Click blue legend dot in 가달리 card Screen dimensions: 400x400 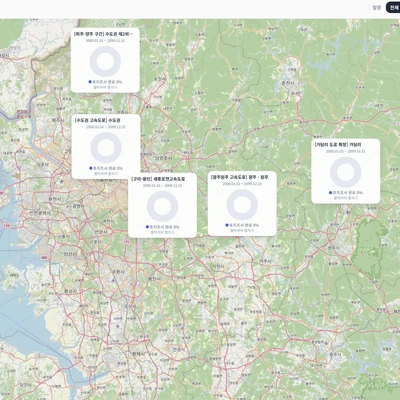pos(330,192)
